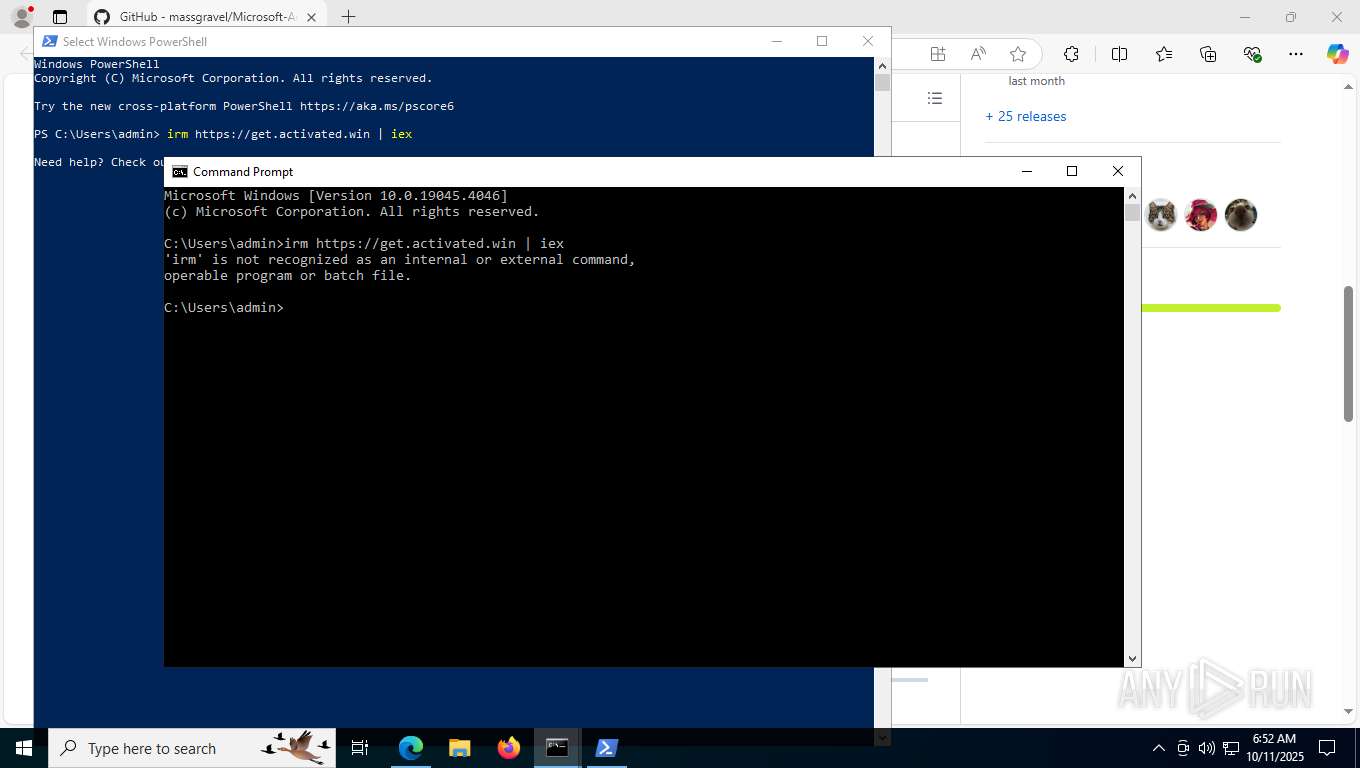
Task: Open Edge Collections panel
Action: [1208, 54]
